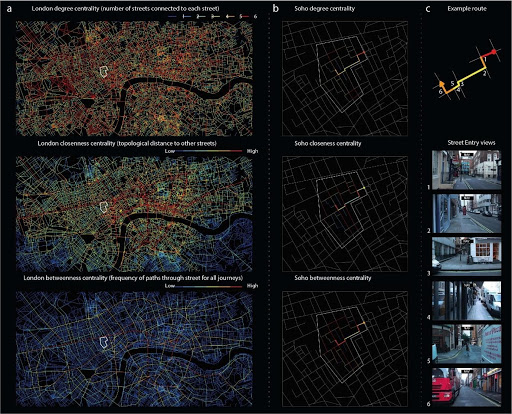
Task: Click legend value 4 in degree centrality legend
Action: (x=227, y=16)
